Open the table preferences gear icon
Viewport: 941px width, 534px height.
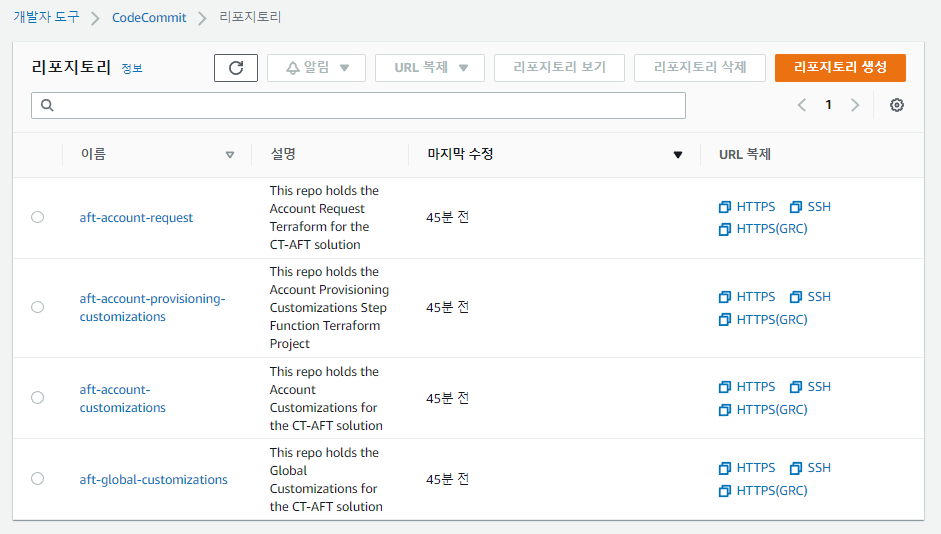(x=897, y=105)
